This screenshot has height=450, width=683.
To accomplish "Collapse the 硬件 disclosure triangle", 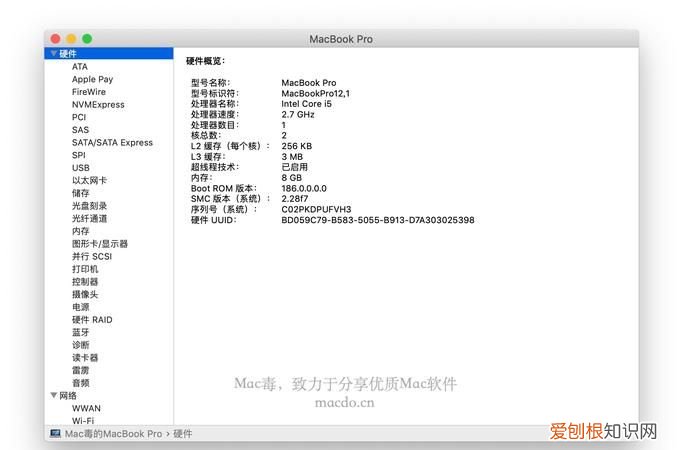I will click(53, 53).
